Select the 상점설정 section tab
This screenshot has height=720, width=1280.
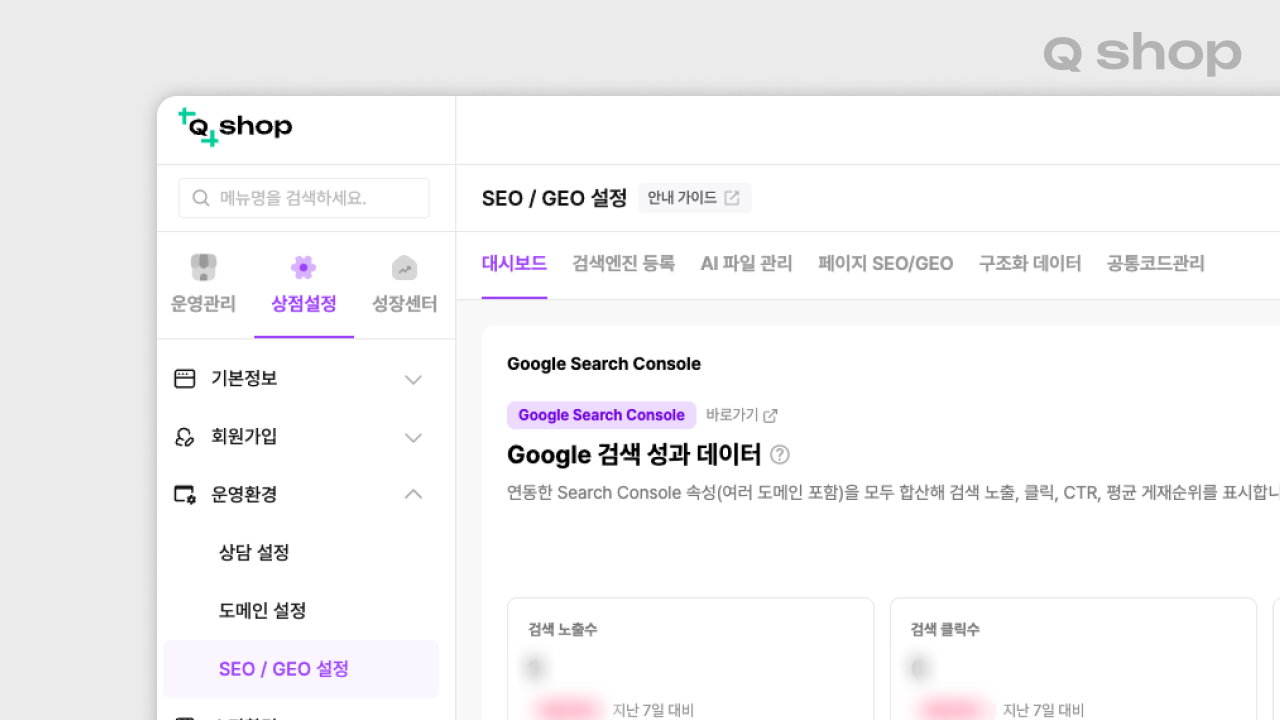[303, 304]
